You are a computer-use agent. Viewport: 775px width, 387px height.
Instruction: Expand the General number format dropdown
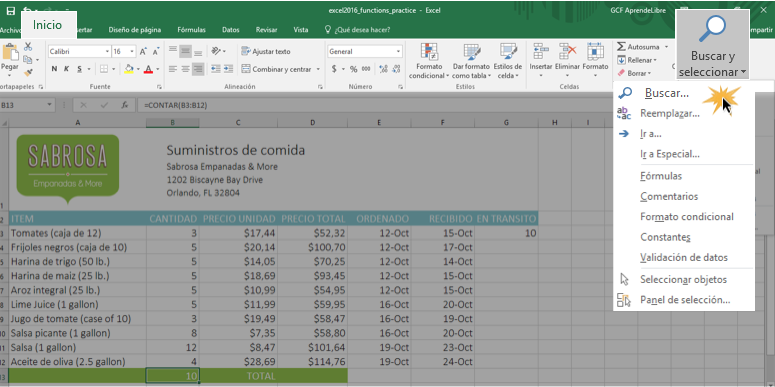coord(398,51)
